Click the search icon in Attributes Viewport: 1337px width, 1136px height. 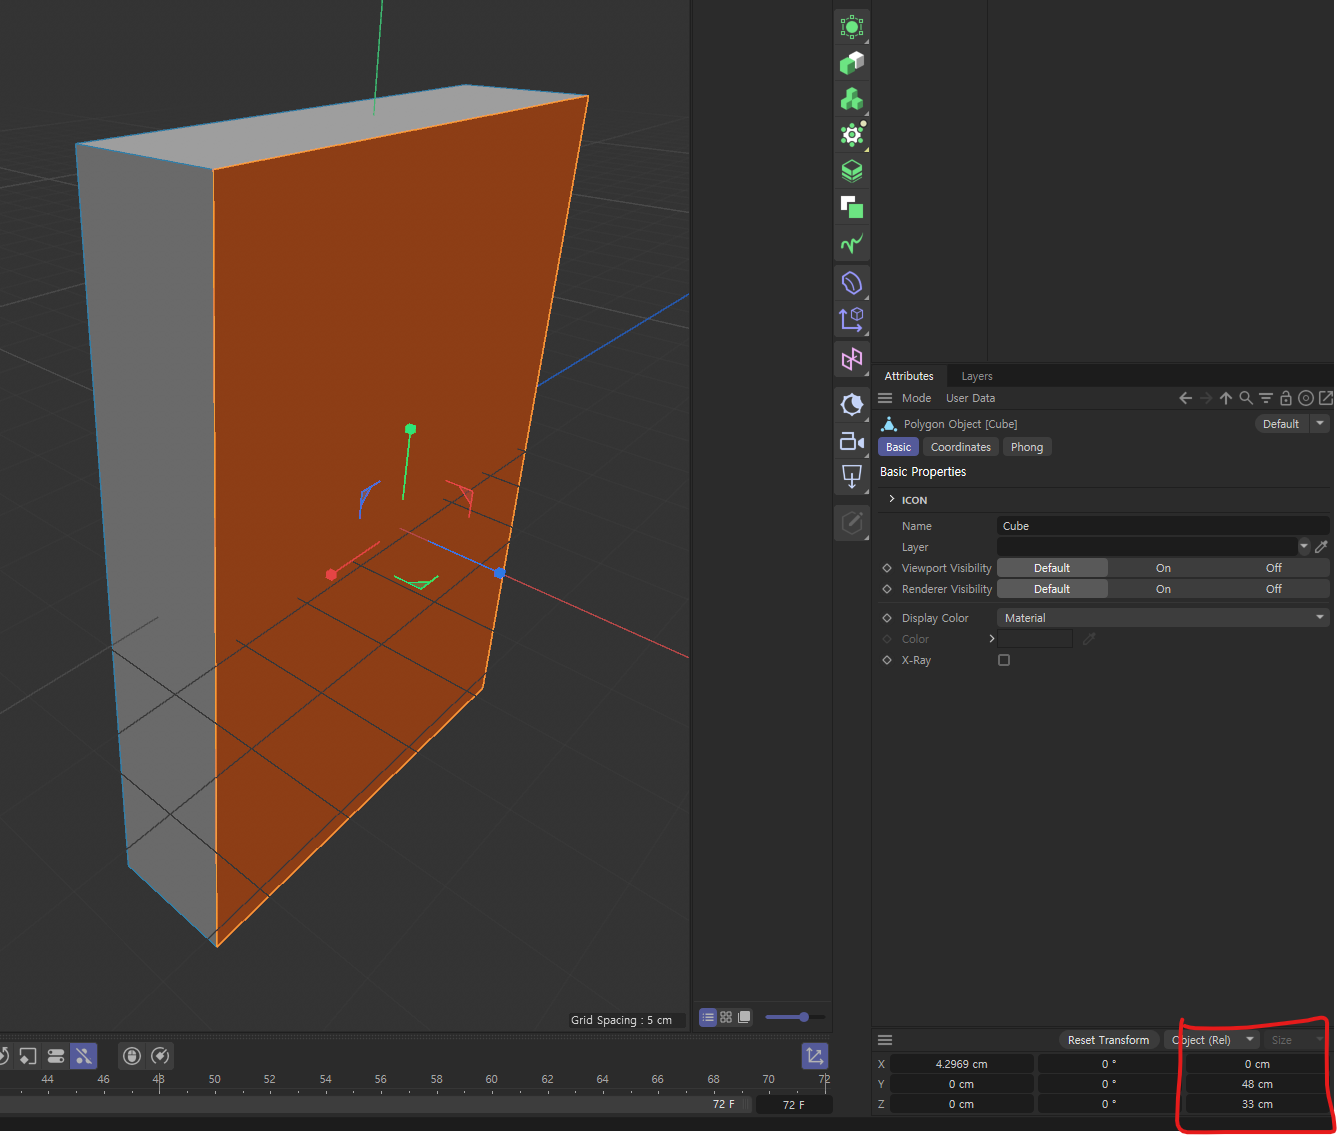click(x=1246, y=398)
